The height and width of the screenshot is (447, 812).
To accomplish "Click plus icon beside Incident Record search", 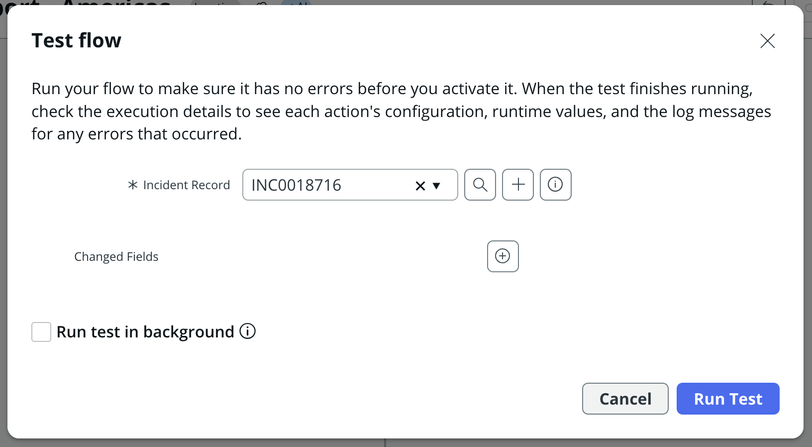I will (517, 185).
